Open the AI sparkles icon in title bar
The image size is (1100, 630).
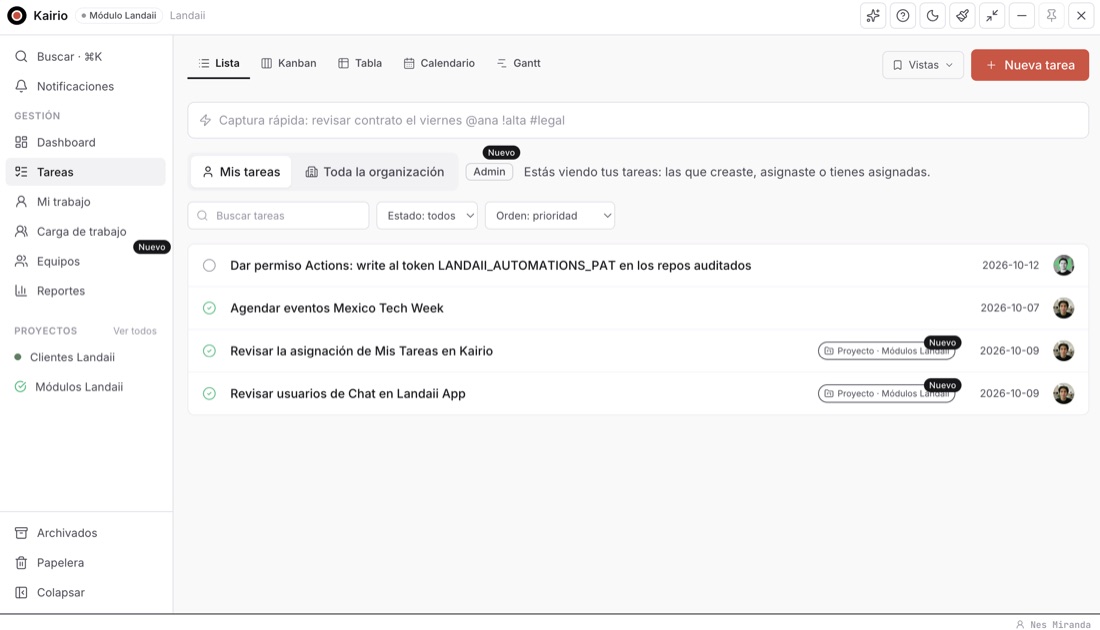873,15
